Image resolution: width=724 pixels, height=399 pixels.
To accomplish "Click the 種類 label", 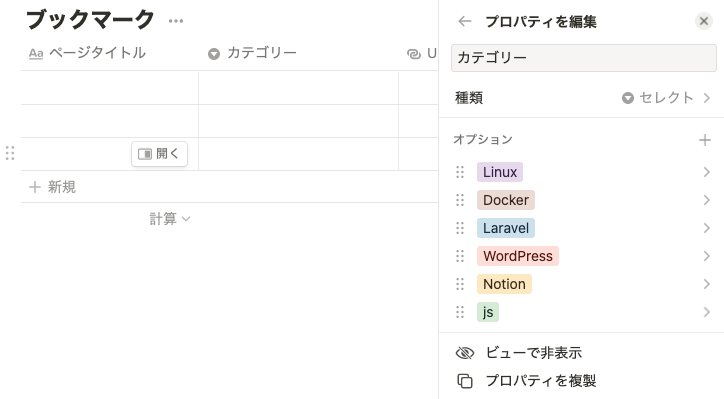I will coord(469,98).
